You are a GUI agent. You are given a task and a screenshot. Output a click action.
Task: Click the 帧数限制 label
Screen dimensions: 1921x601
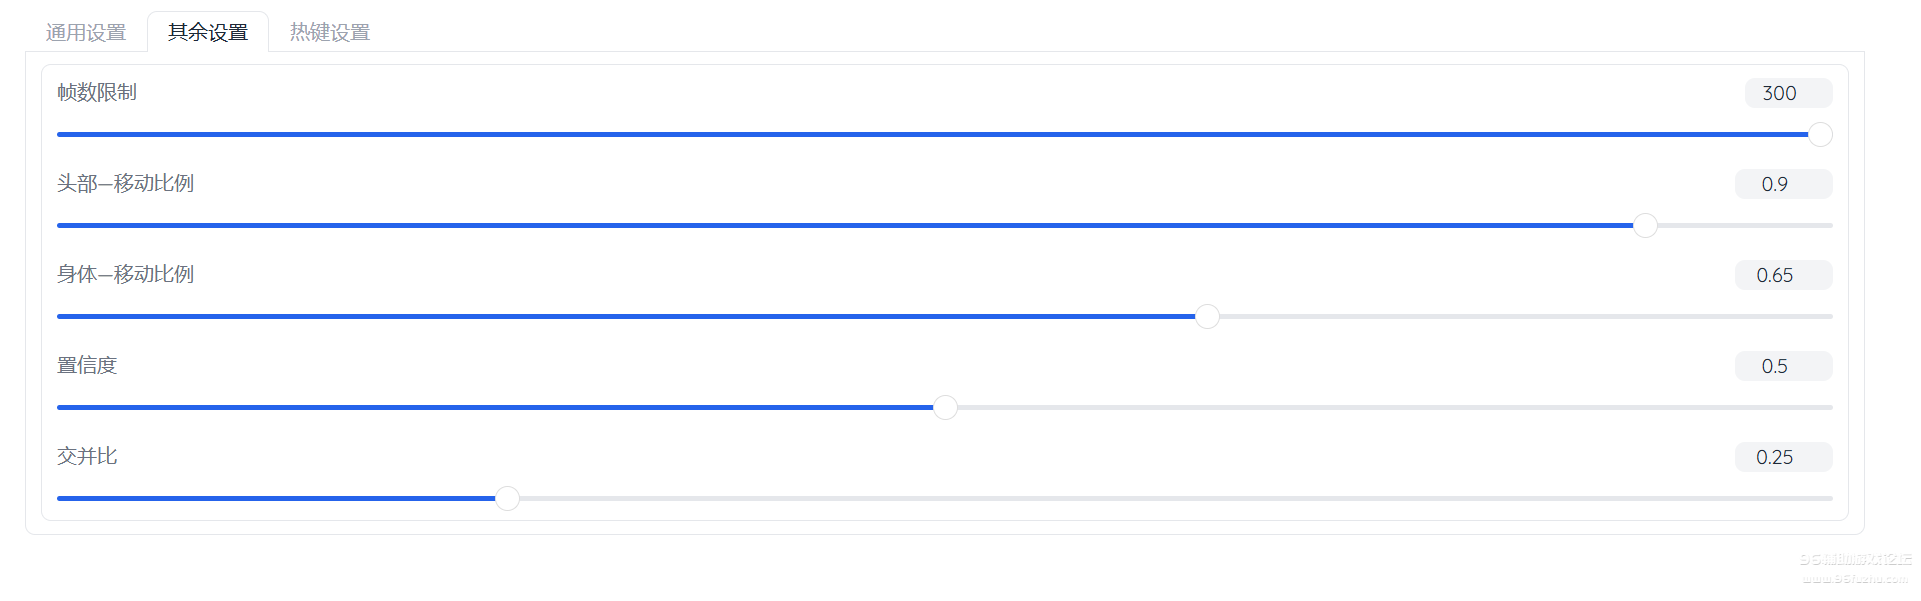pos(97,92)
